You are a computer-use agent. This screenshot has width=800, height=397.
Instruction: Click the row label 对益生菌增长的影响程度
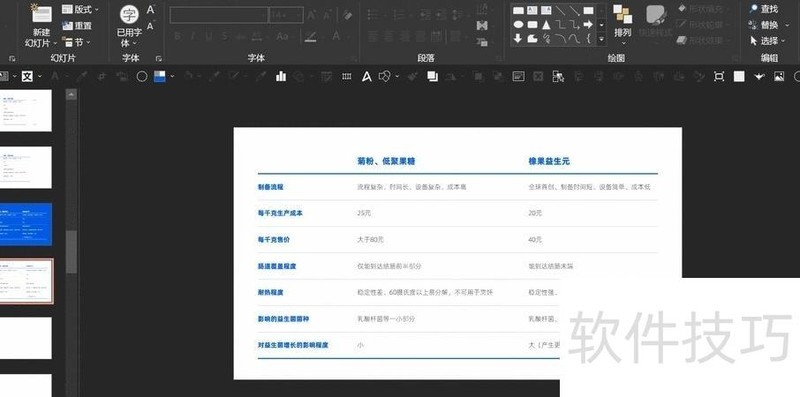click(293, 345)
